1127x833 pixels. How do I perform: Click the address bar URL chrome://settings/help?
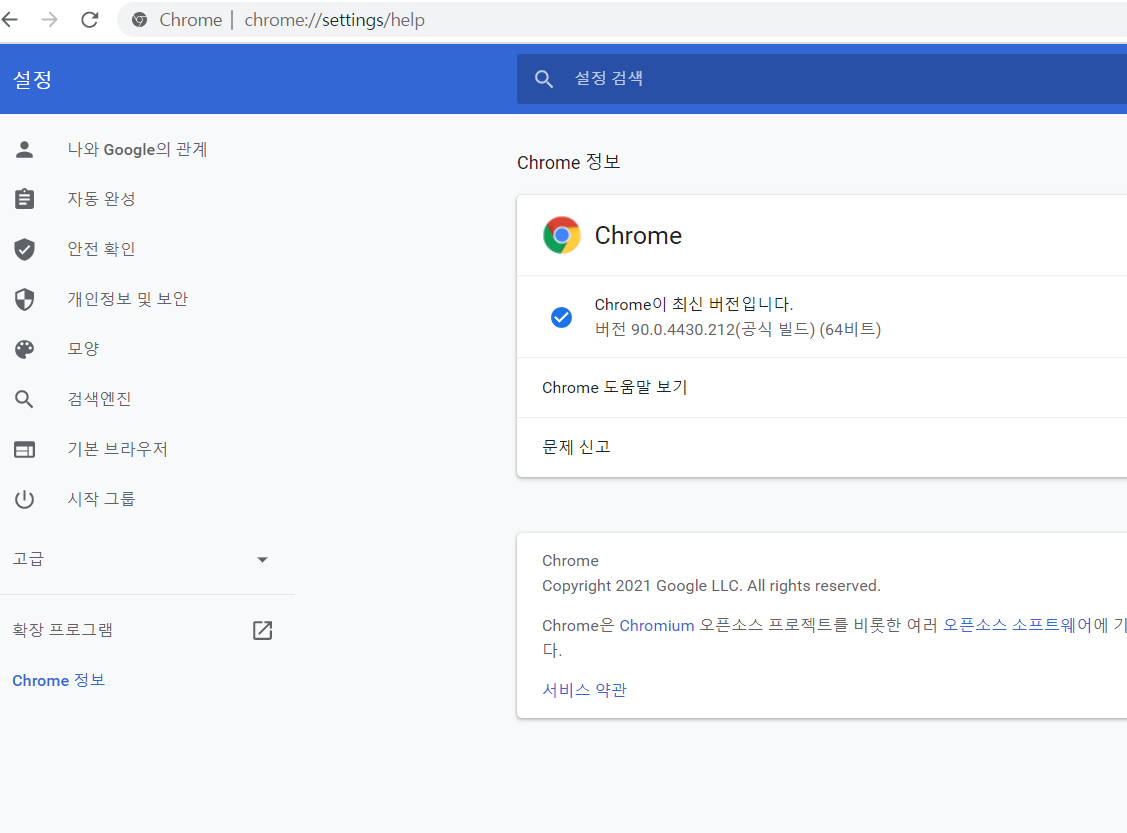334,20
